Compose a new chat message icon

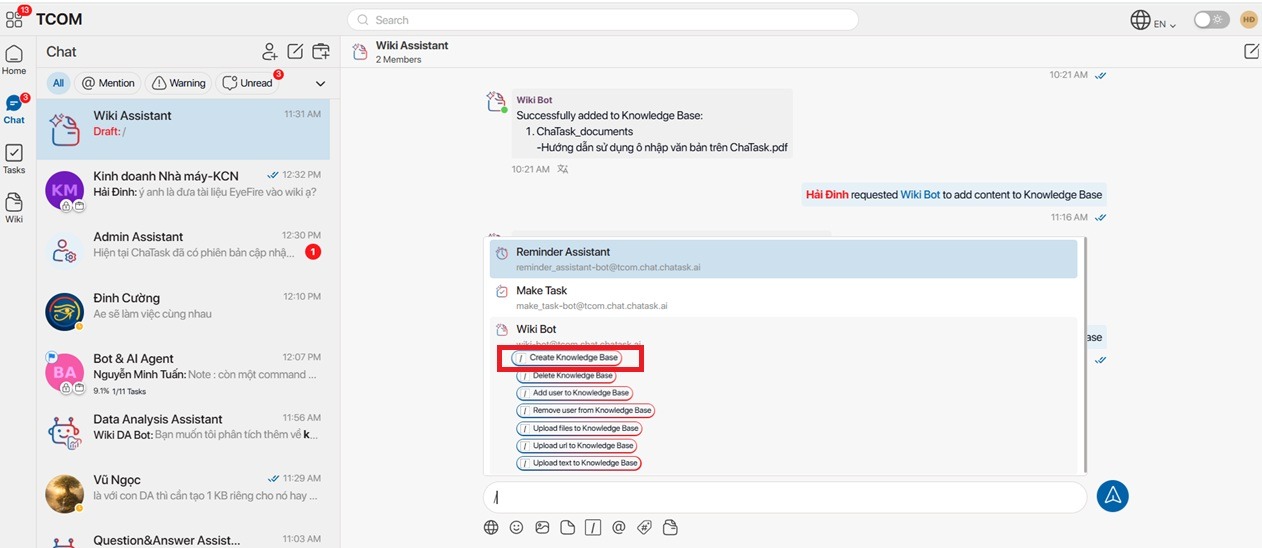coord(295,52)
